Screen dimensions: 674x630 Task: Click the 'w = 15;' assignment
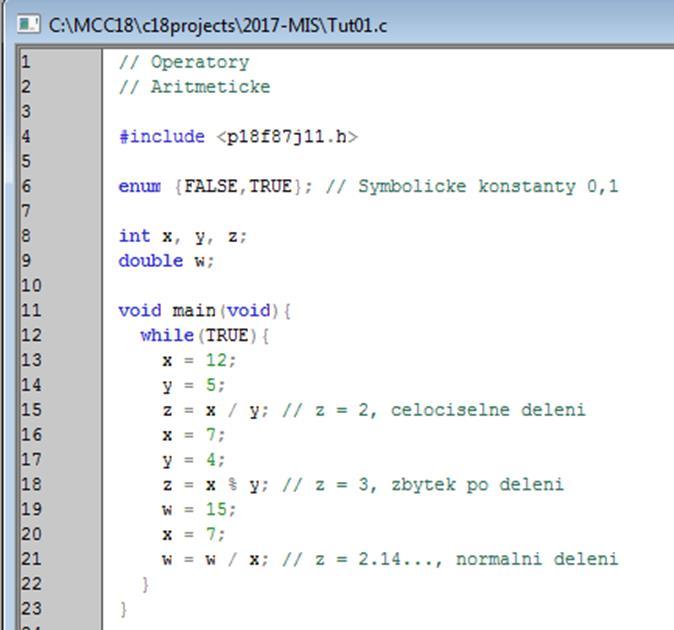pyautogui.click(x=199, y=510)
